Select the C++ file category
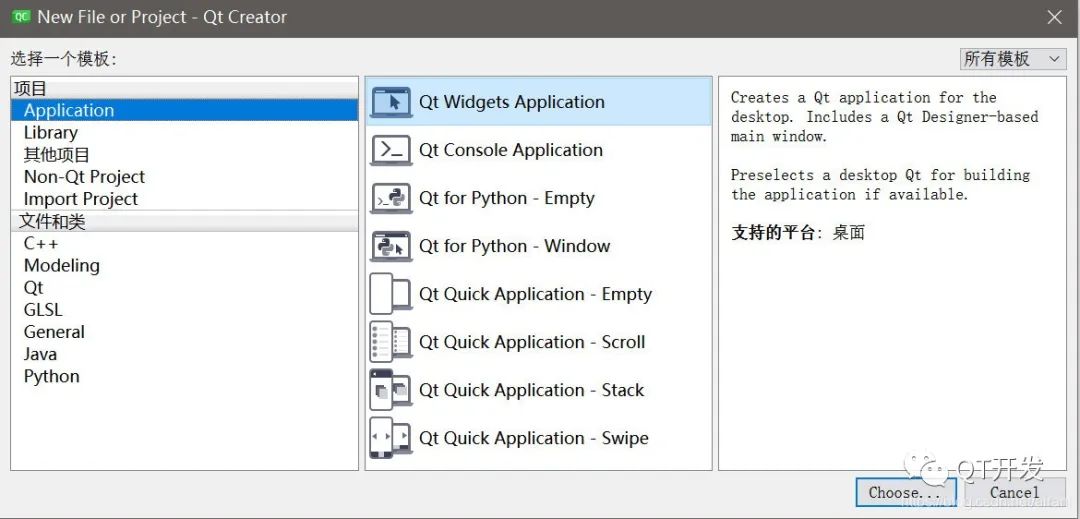This screenshot has width=1080, height=519. pyautogui.click(x=185, y=244)
